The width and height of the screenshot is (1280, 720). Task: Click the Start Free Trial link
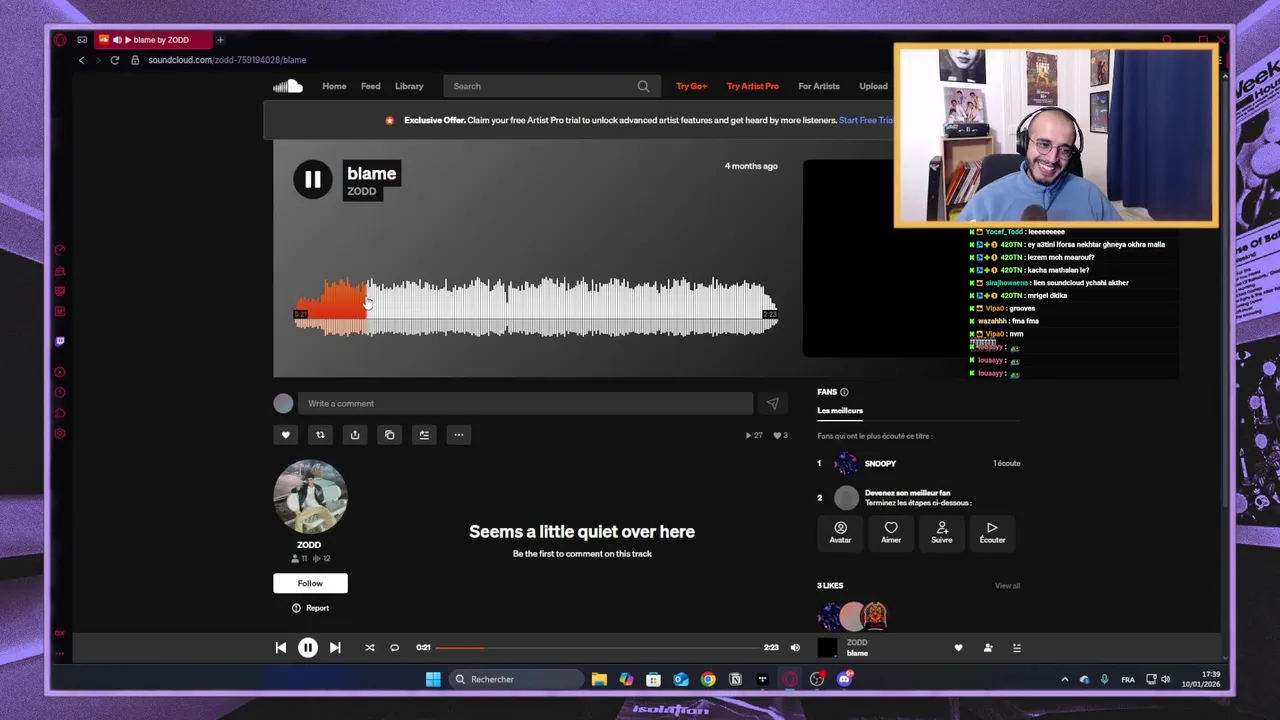(866, 120)
